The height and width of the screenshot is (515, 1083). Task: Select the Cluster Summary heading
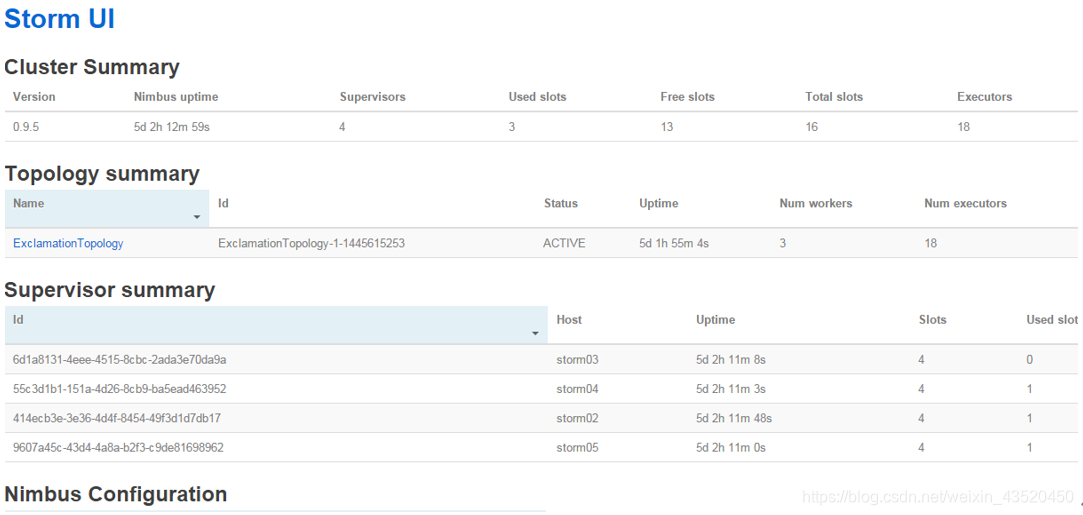click(x=92, y=67)
